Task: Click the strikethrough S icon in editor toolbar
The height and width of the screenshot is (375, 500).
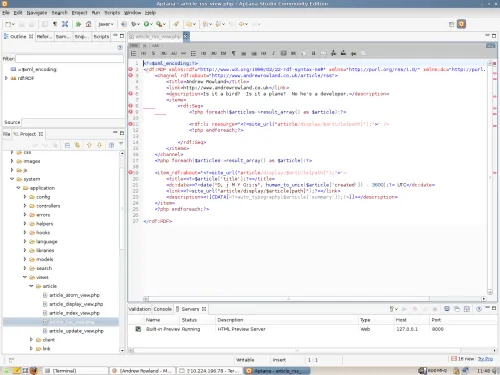Action: click(x=153, y=53)
